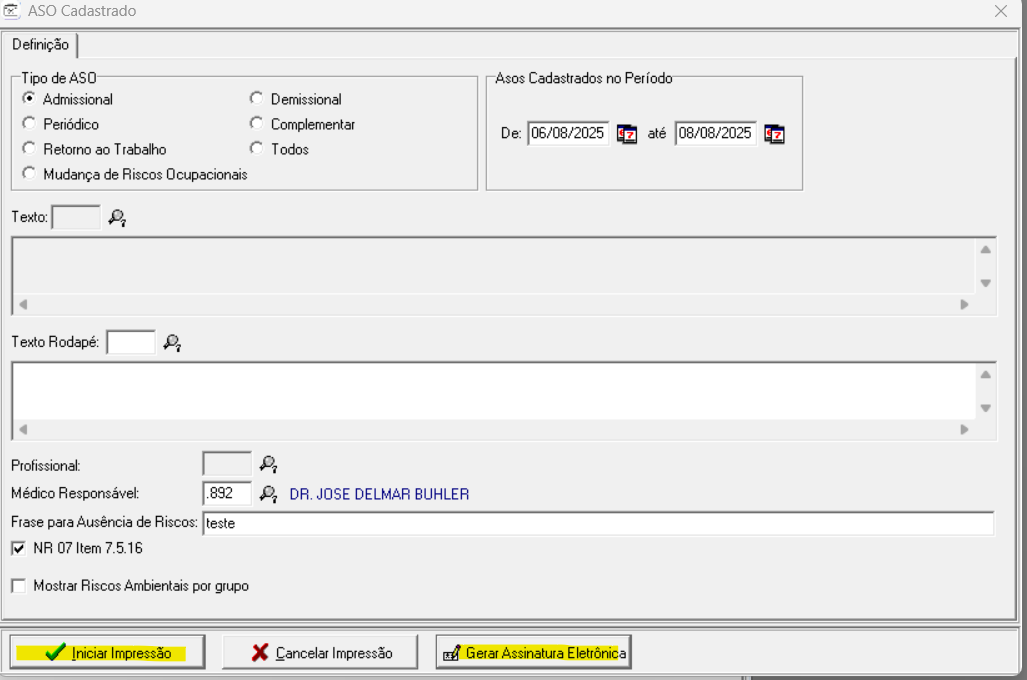The height and width of the screenshot is (680, 1027).
Task: Select Mudança de Riscos Ocupacionais option
Action: 29,173
